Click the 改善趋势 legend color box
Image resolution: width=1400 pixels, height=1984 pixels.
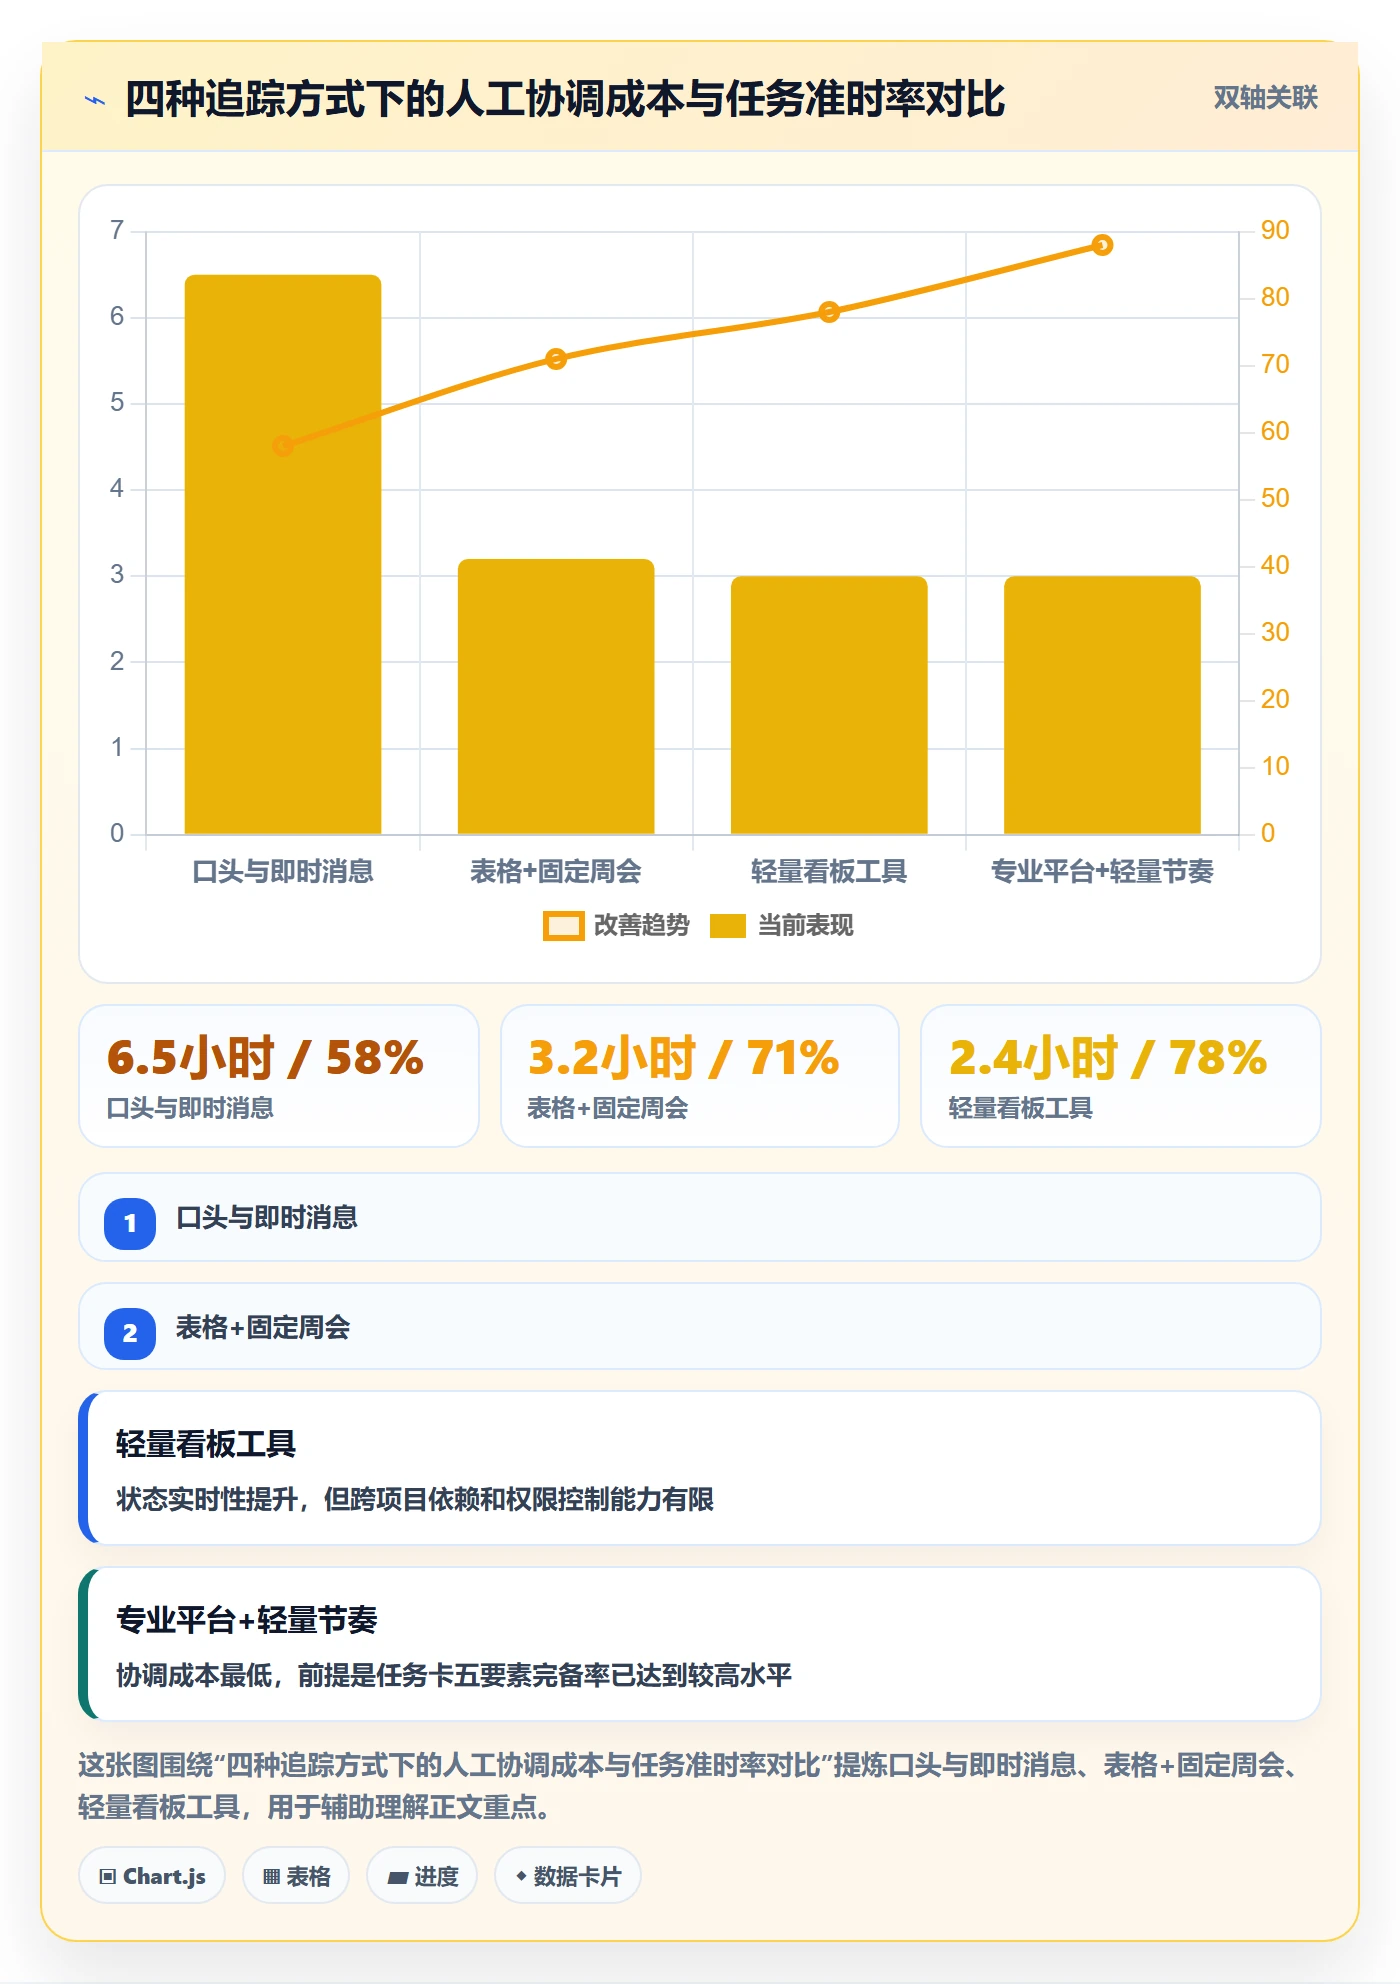click(564, 926)
